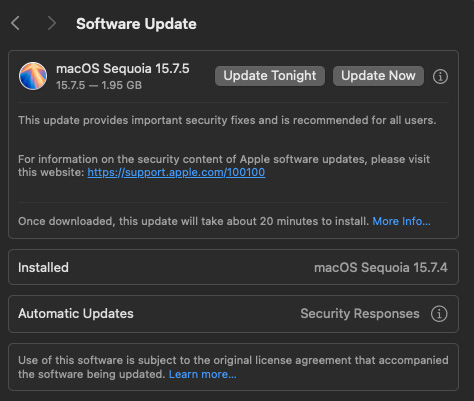Select the macOS Sequoia 15.7.5 heading
Viewport: 474px width, 401px height.
[x=123, y=69]
